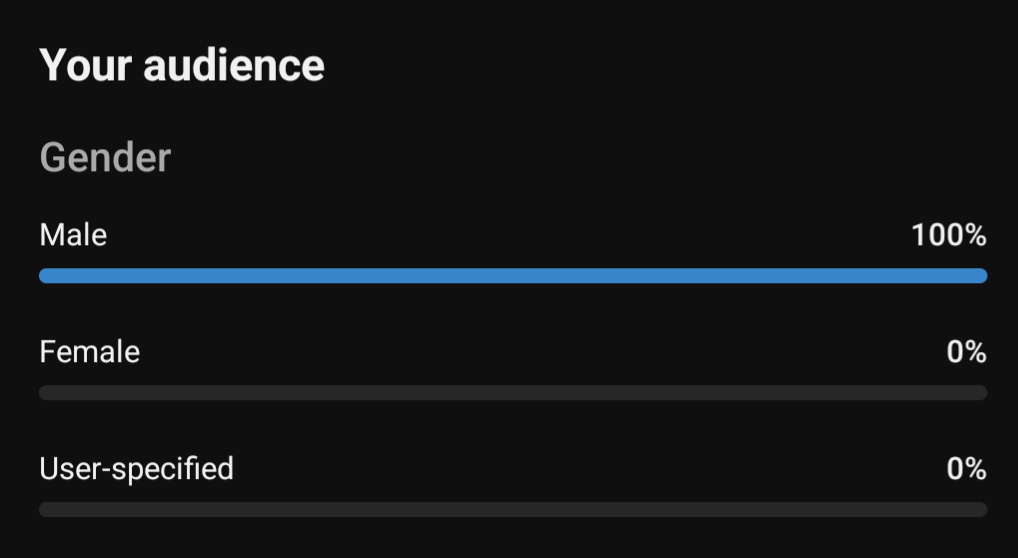Select the Gender subheading label

(x=105, y=158)
